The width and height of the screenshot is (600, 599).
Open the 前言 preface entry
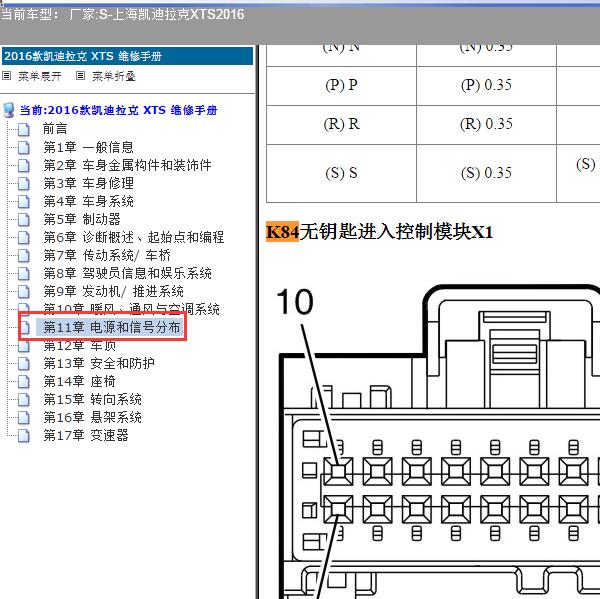55,129
